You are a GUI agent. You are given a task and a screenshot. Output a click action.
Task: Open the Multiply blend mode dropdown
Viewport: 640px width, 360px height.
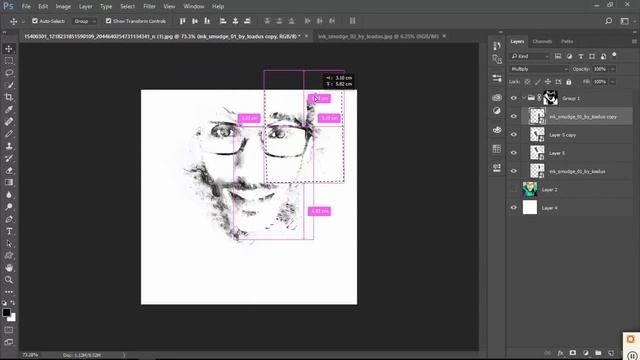(538, 69)
